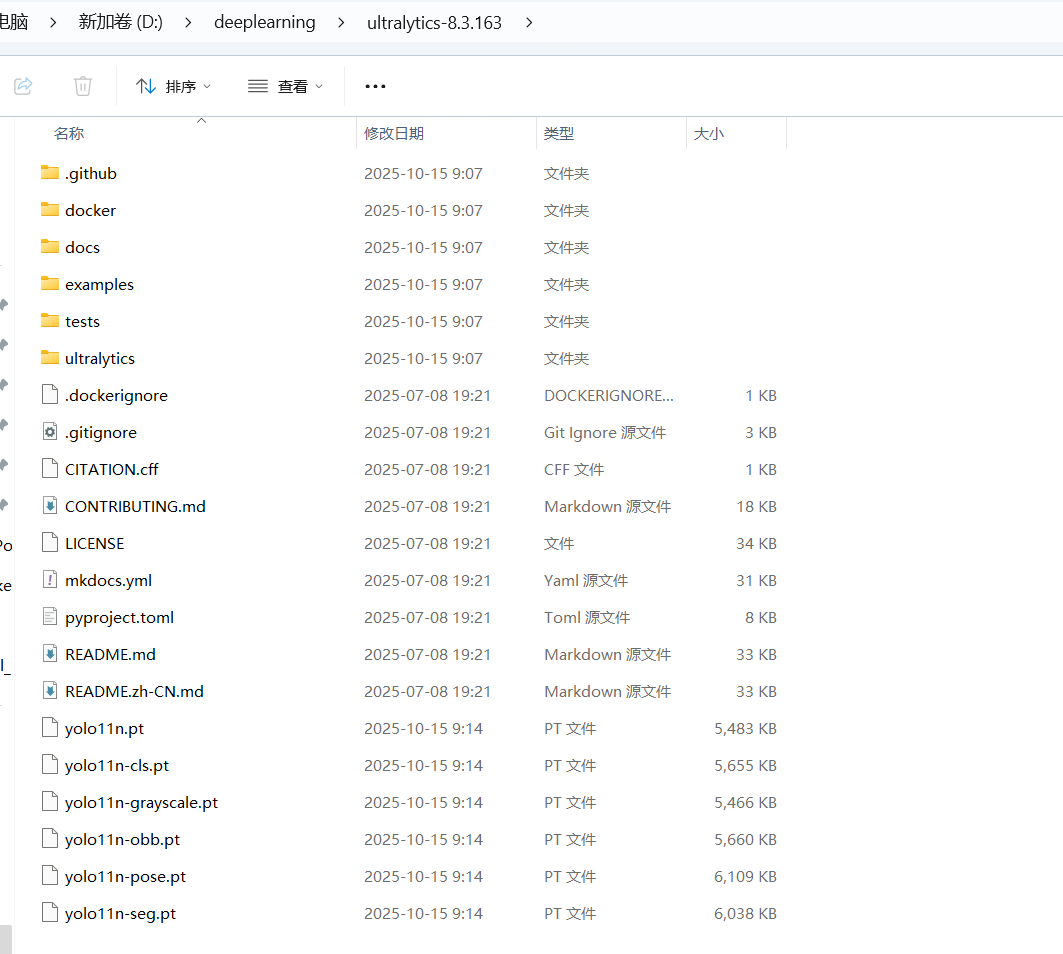Select the .github folder icon

49,172
